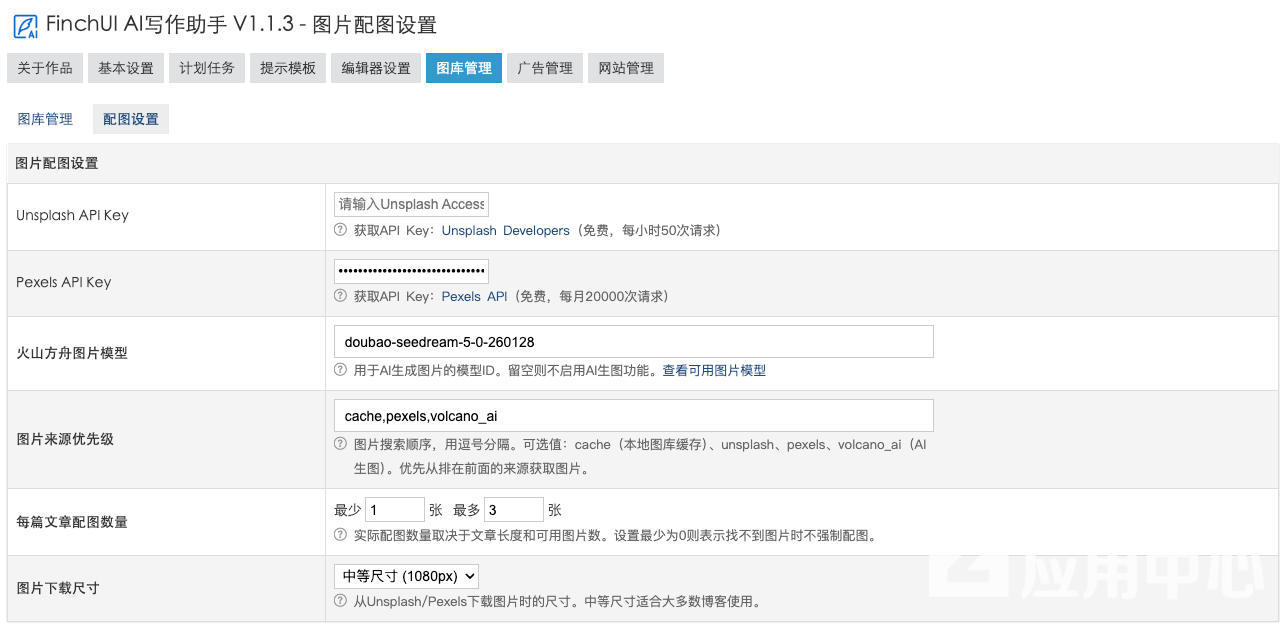This screenshot has width=1283, height=630.
Task: Click the Unsplash API Key input field
Action: pos(410,204)
